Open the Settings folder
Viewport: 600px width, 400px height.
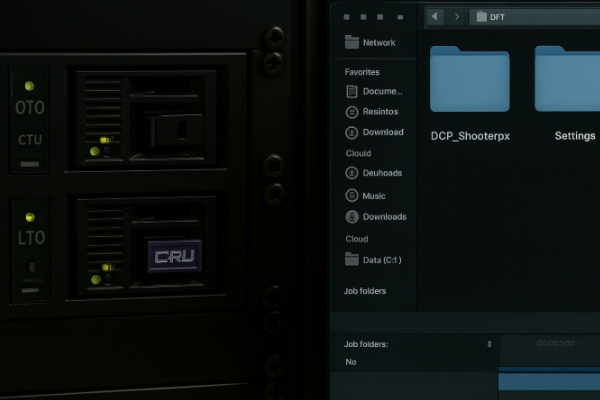pos(570,80)
